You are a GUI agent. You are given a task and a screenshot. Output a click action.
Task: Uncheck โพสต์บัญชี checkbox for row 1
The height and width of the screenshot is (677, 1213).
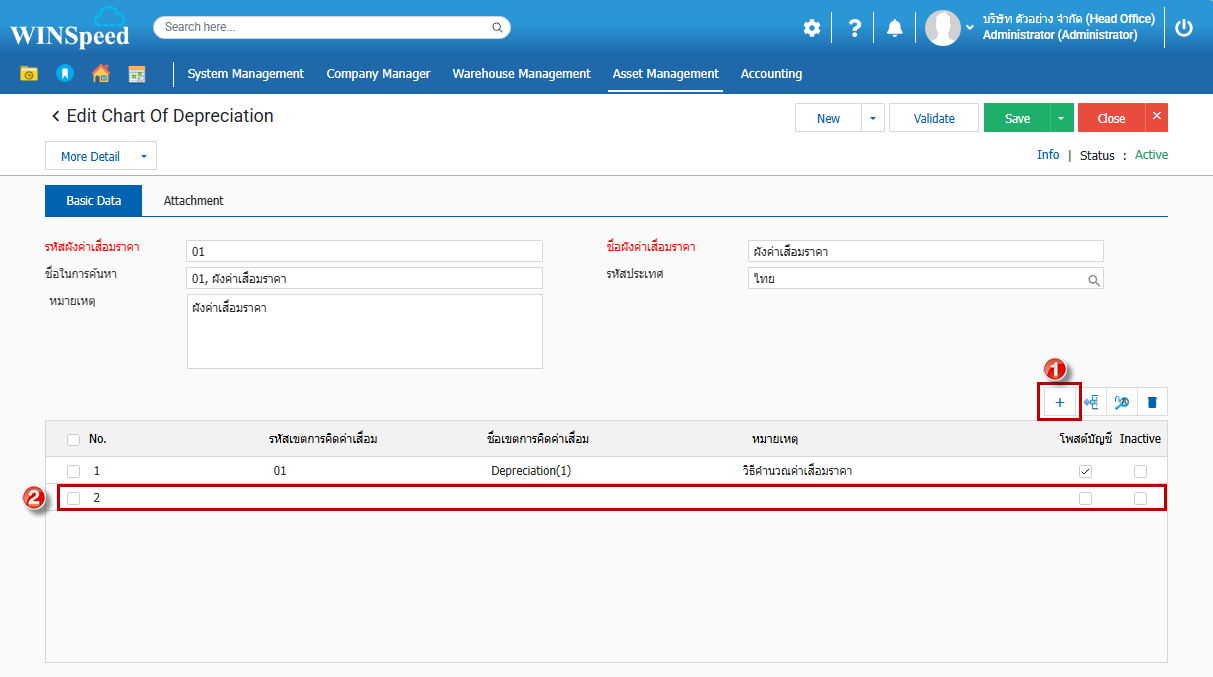1085,471
